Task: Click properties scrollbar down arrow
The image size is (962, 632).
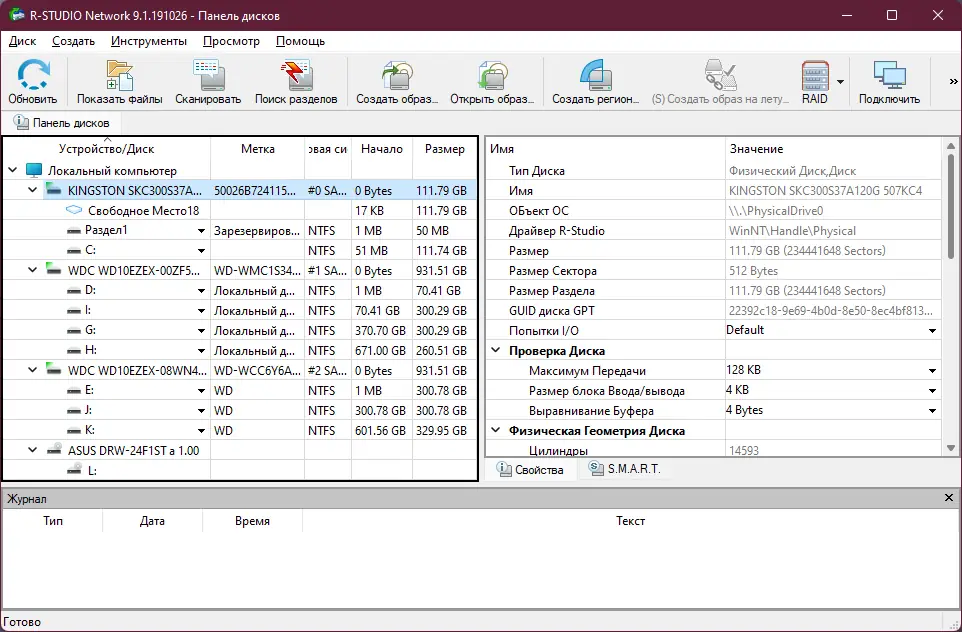Action: (x=951, y=449)
